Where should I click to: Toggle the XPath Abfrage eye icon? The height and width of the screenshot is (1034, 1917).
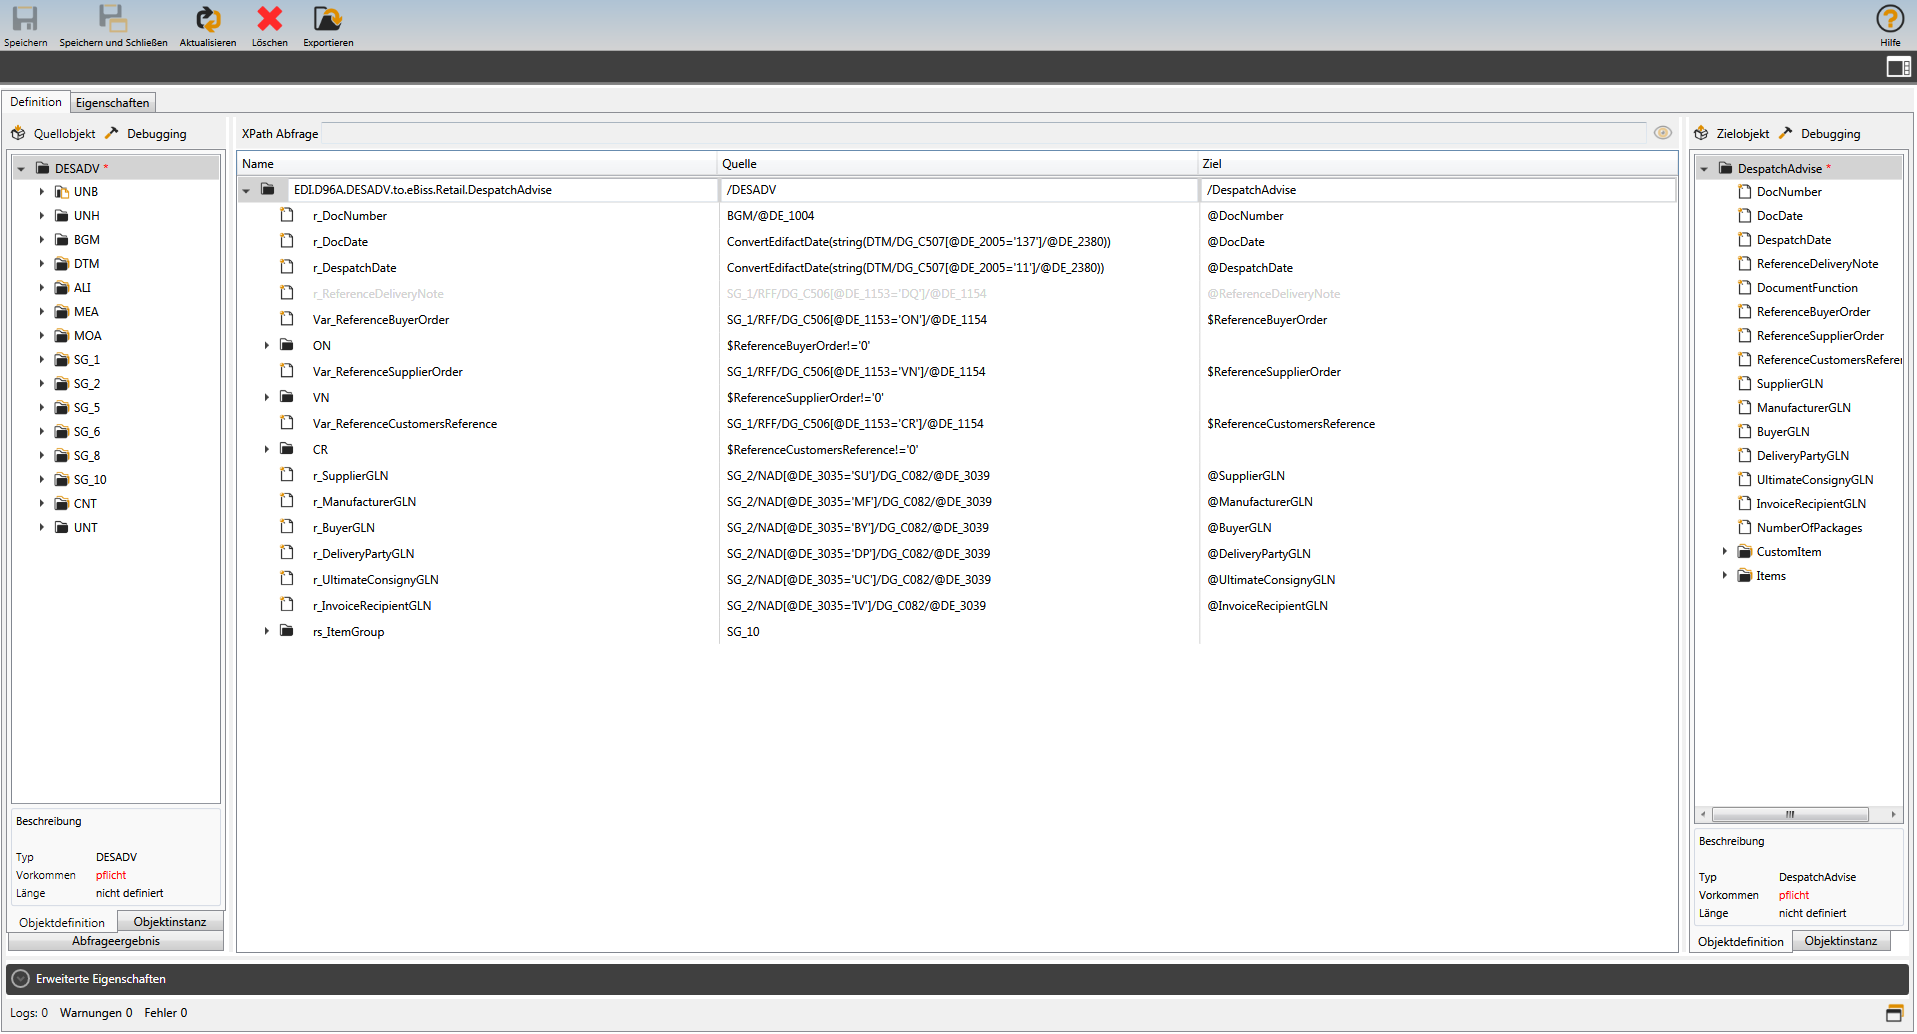click(x=1662, y=133)
